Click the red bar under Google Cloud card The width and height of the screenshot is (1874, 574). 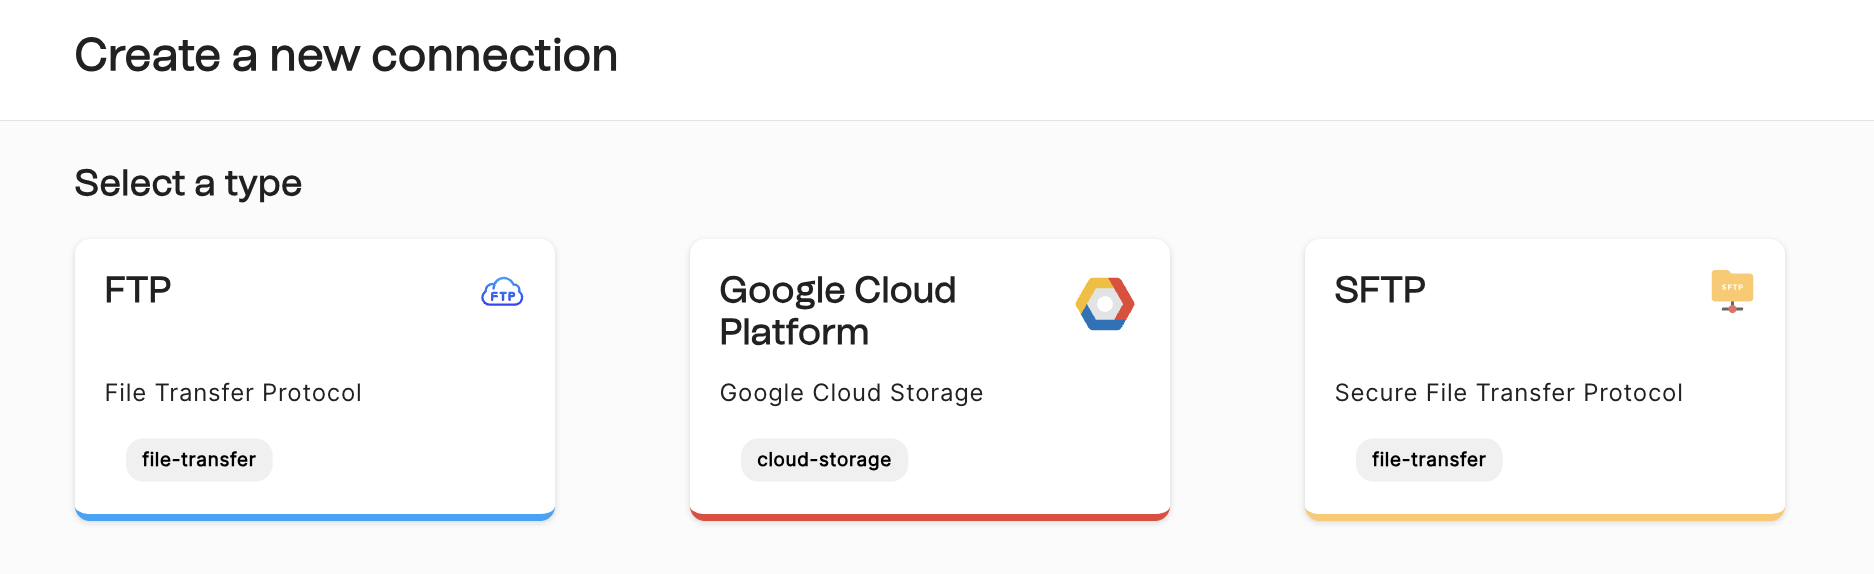[930, 517]
